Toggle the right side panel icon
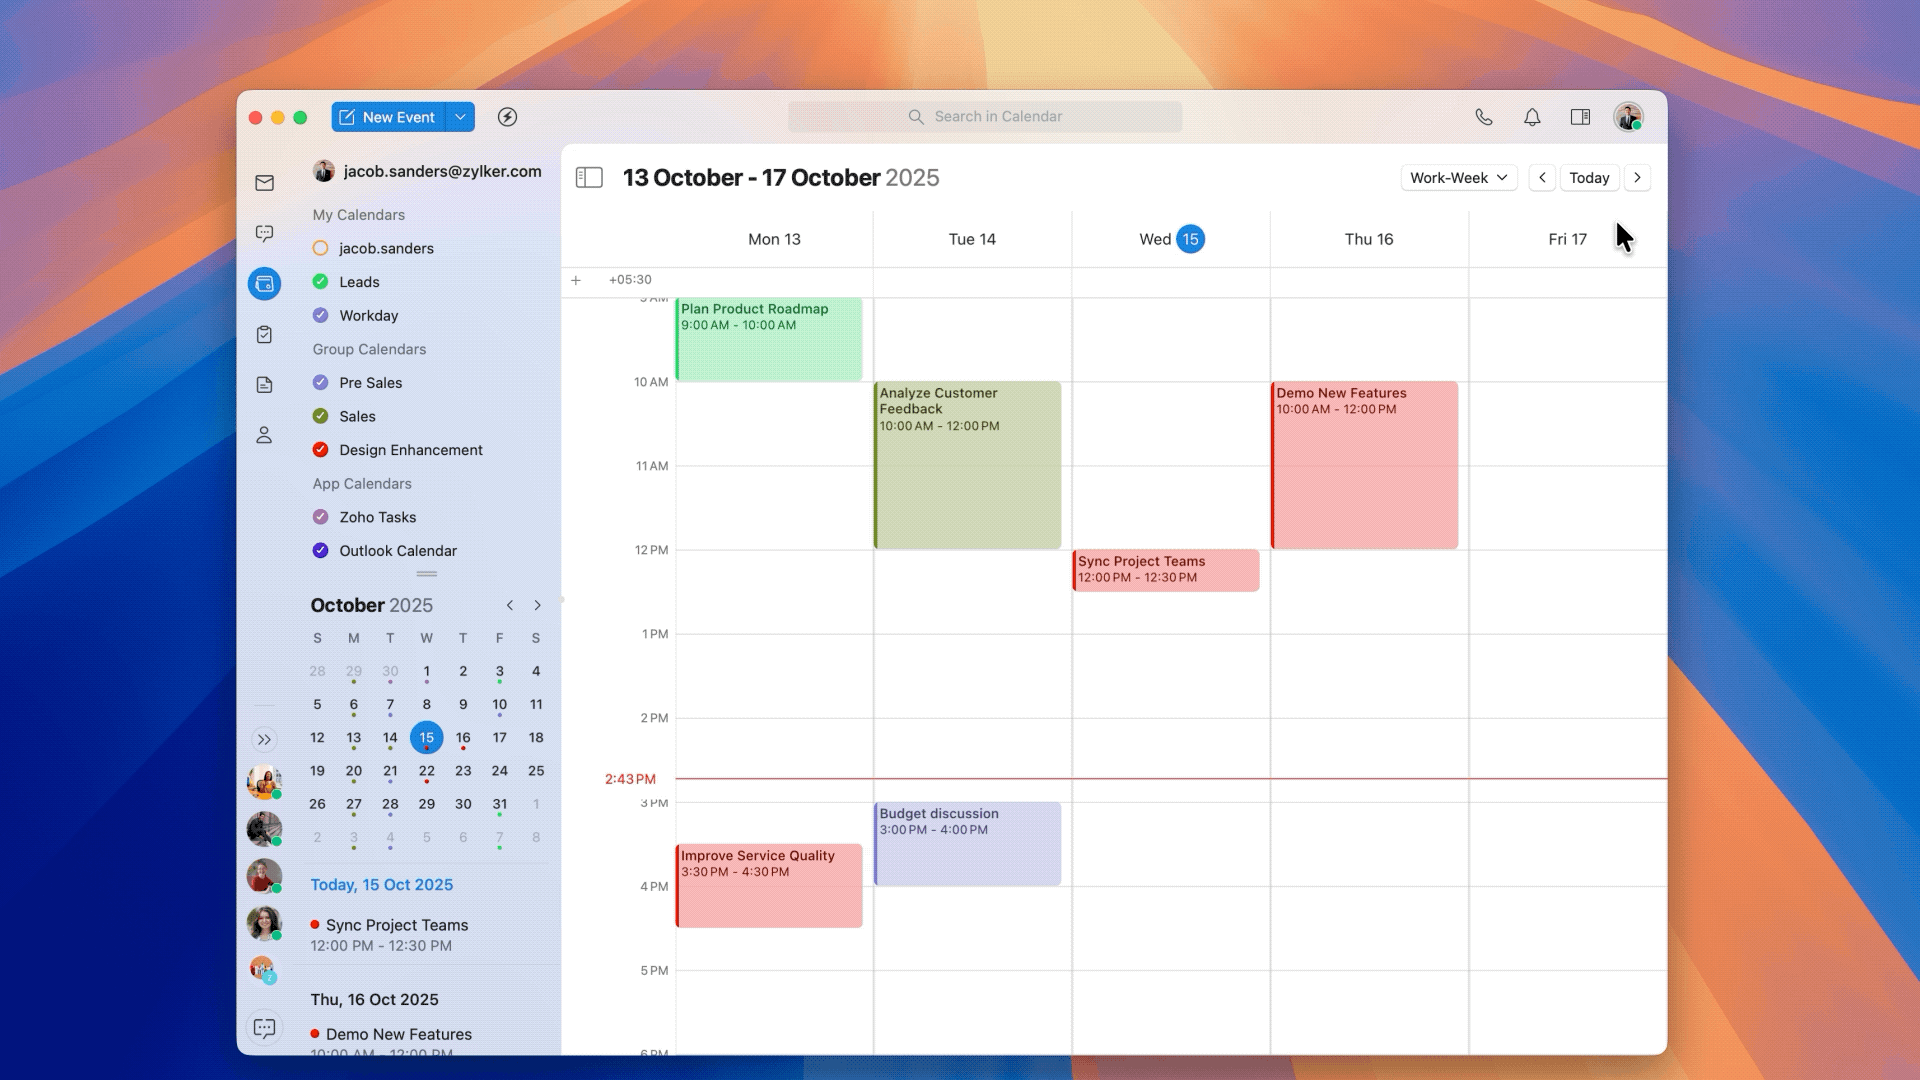1920x1080 pixels. point(1580,117)
